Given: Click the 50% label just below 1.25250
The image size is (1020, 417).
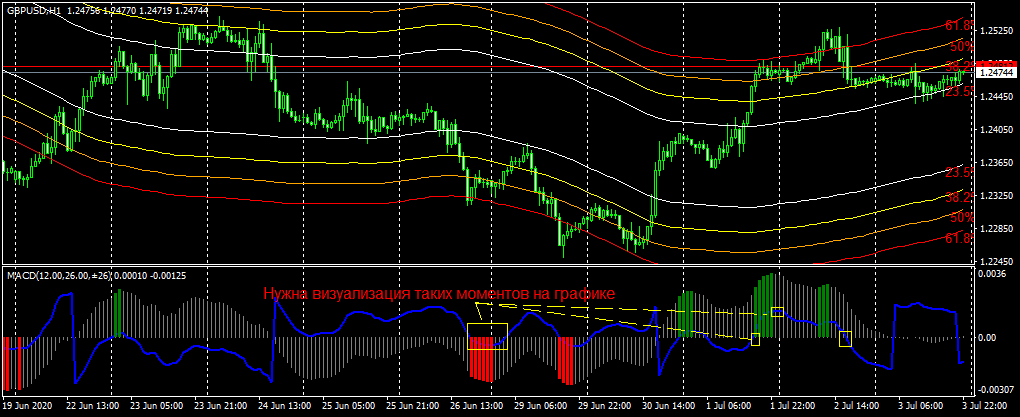Looking at the screenshot, I should (x=961, y=47).
